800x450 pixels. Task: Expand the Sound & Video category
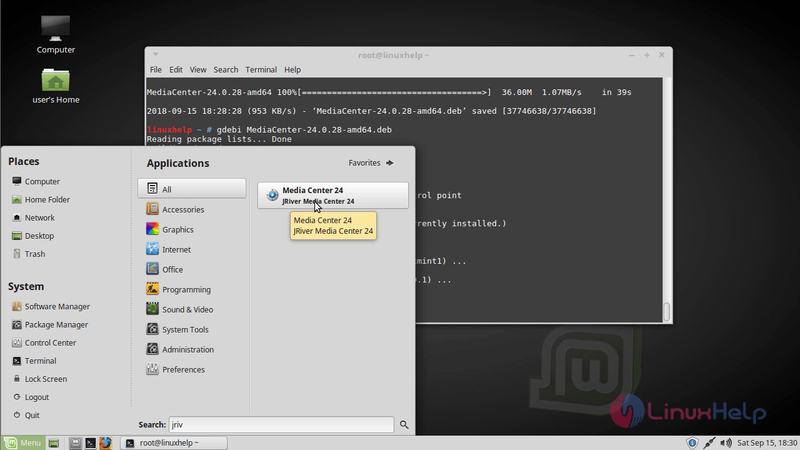pyautogui.click(x=187, y=310)
